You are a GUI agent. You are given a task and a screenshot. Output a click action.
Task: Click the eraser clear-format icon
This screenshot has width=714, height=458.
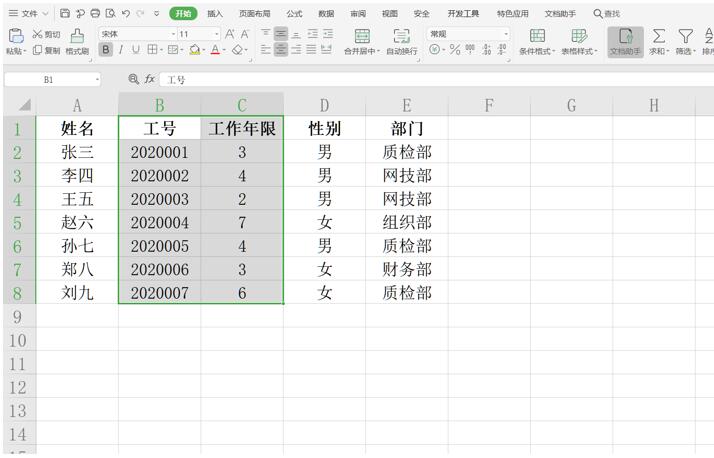point(237,49)
